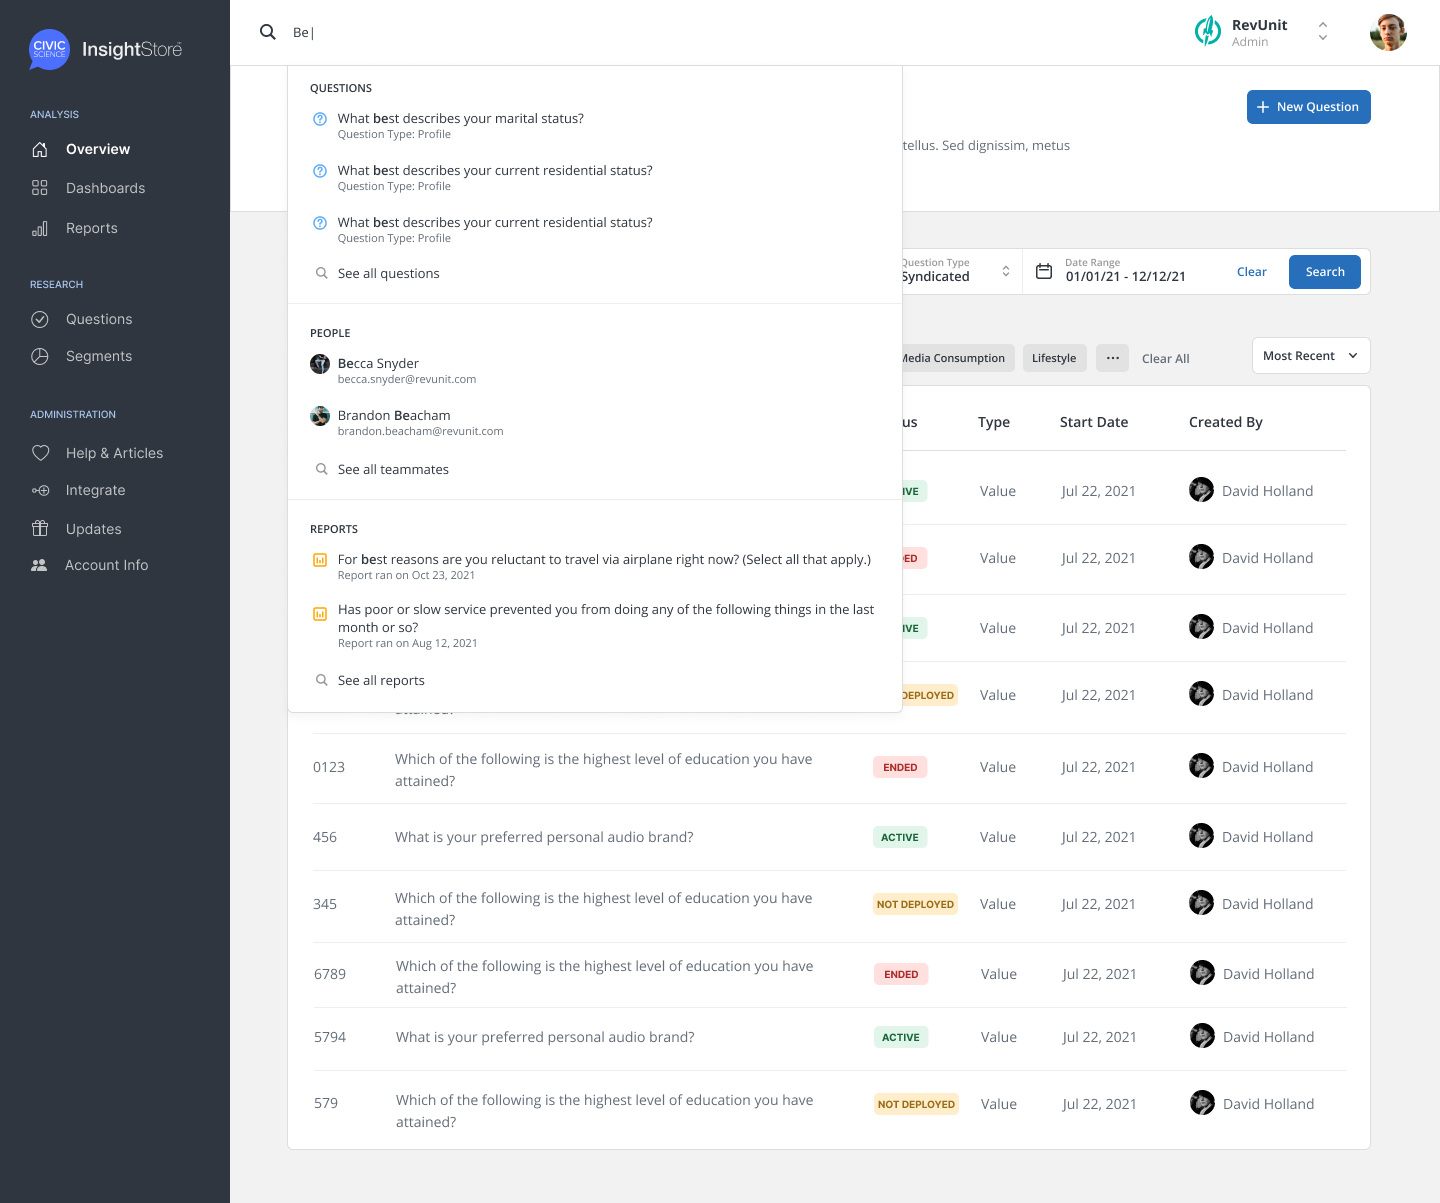Click the New Question button

click(x=1308, y=107)
